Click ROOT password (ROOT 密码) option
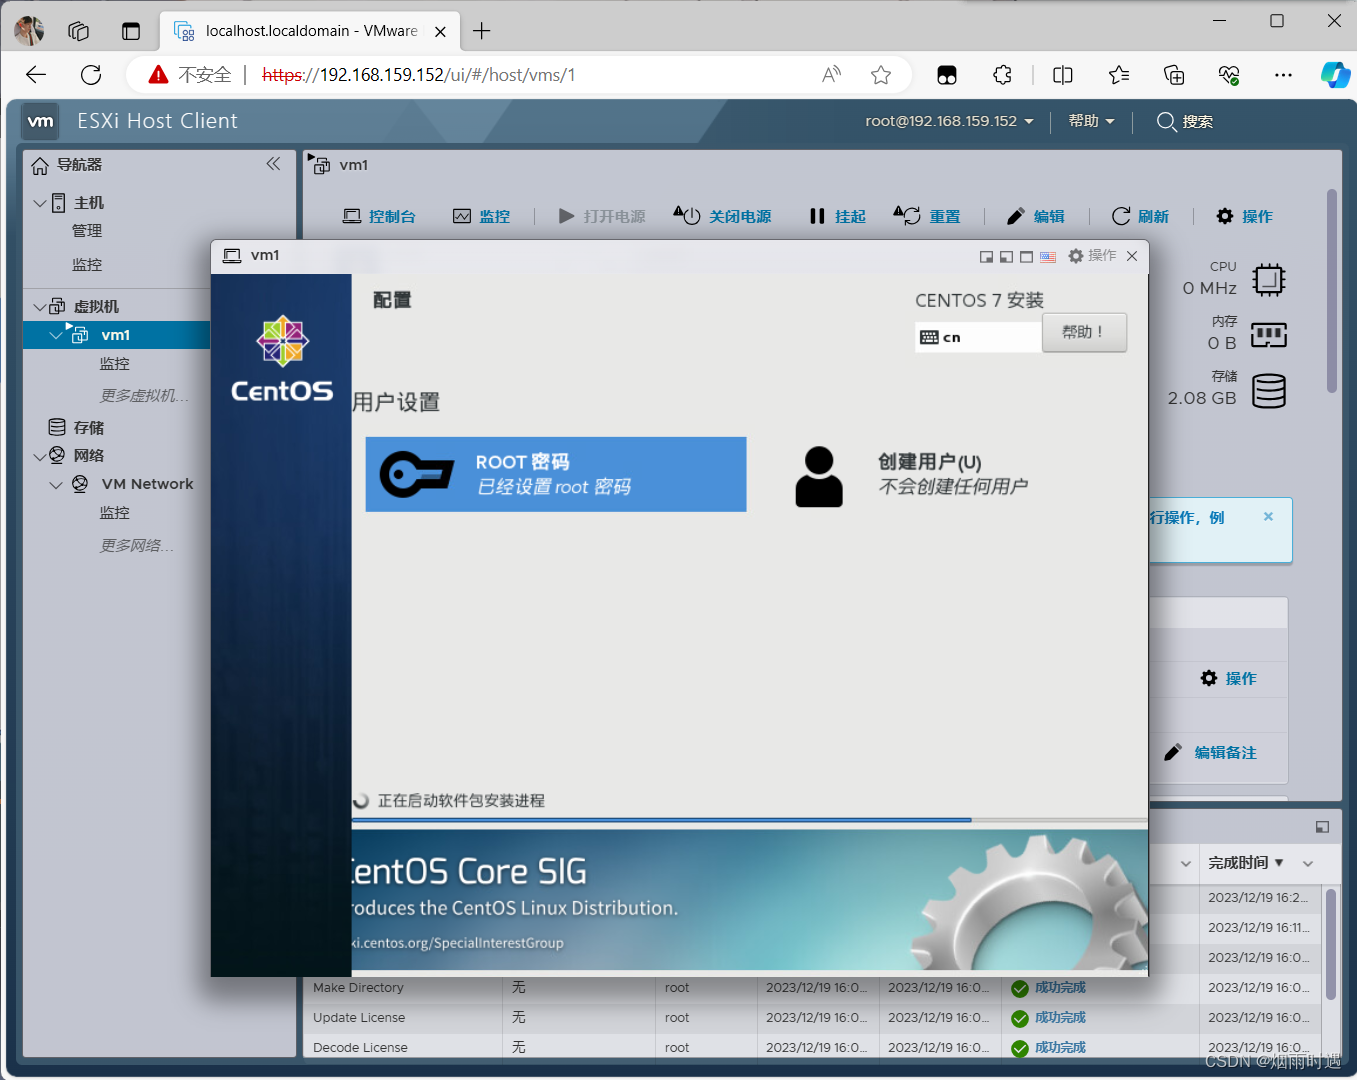Viewport: 1357px width, 1080px height. click(x=556, y=474)
